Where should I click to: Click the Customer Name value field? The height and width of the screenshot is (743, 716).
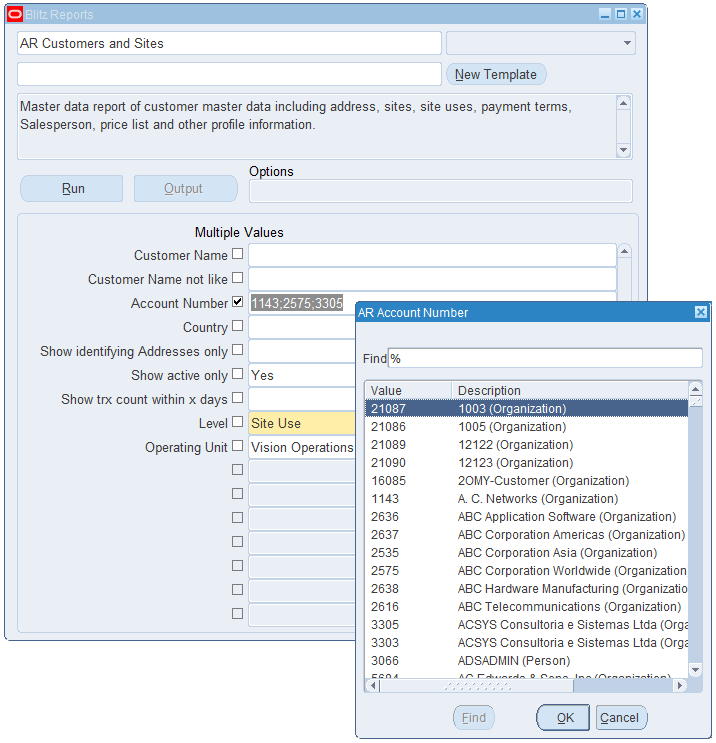(432, 255)
